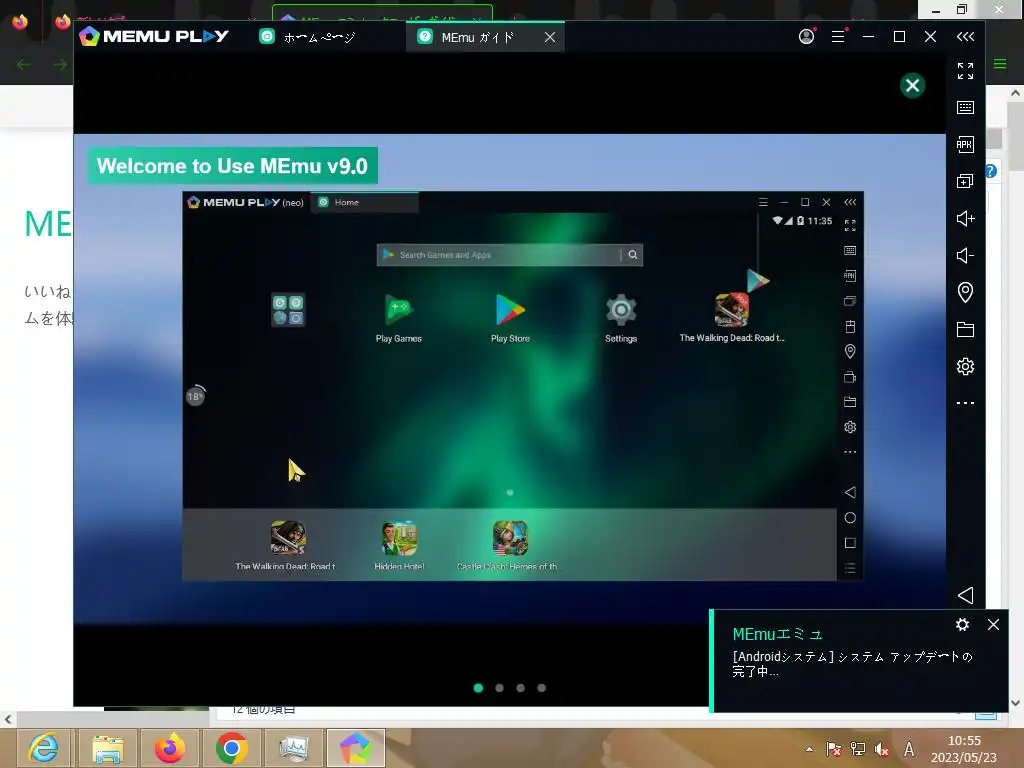Click Play Store icon in guide image
This screenshot has height=768, width=1024.
point(510,310)
